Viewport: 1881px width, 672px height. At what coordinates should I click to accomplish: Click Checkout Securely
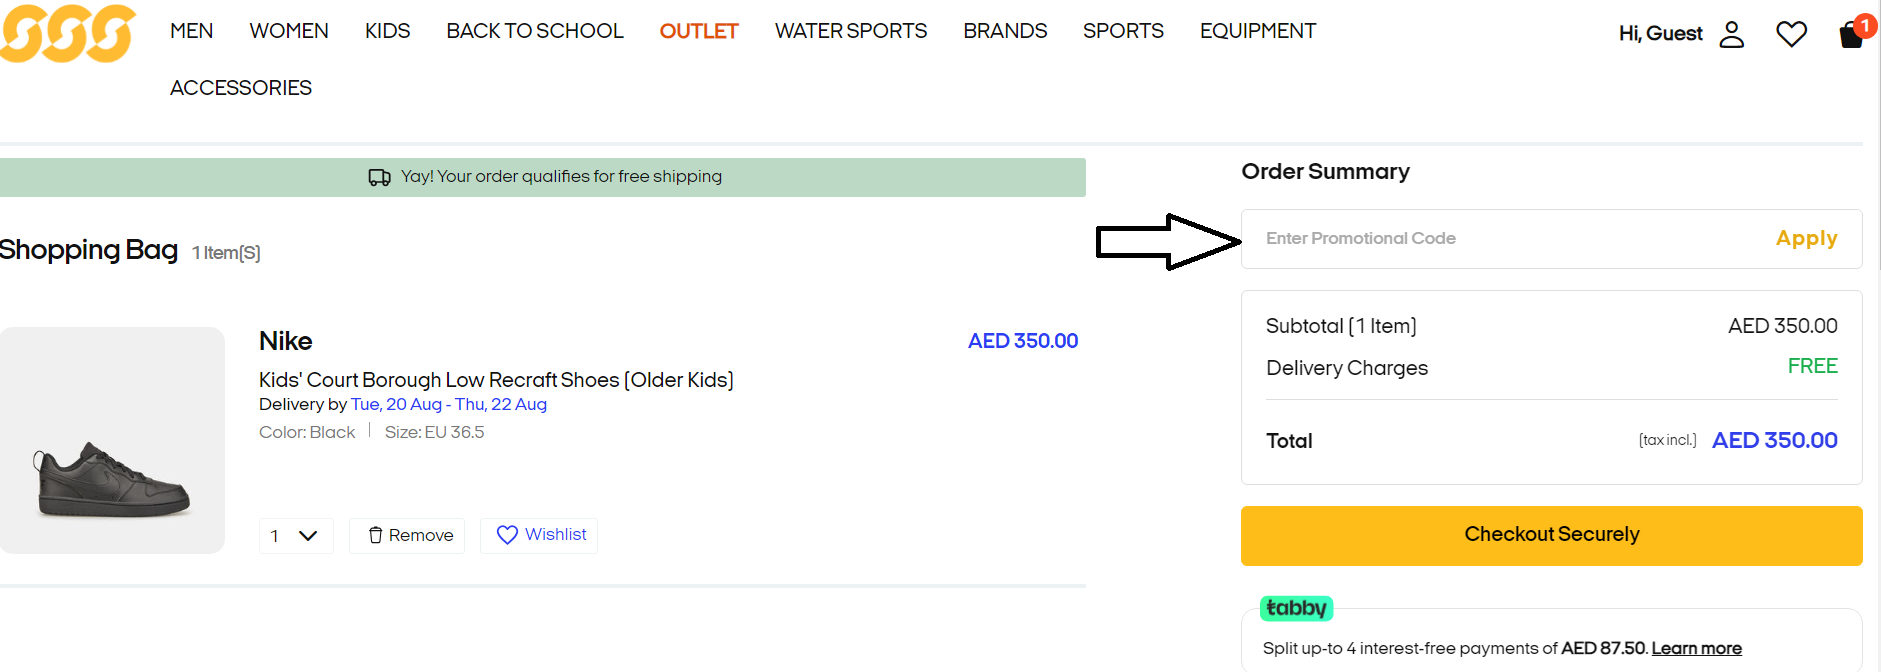(x=1551, y=535)
